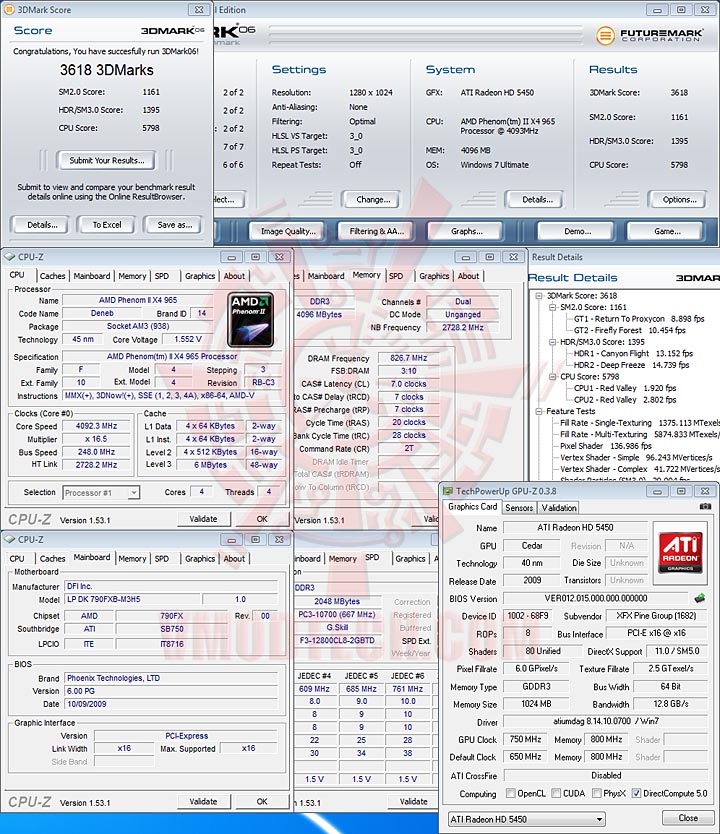Image resolution: width=720 pixels, height=834 pixels.
Task: Click the DRAM Frequency 826.7 MHz value
Action: point(408,358)
